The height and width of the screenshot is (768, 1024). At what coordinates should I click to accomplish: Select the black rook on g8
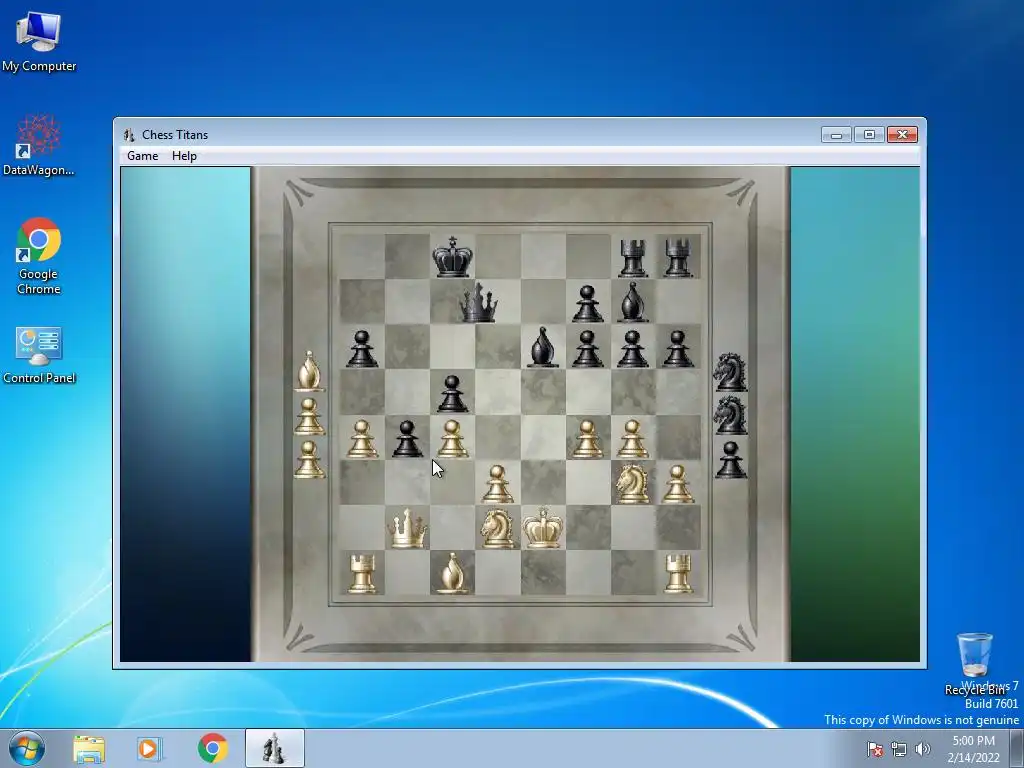point(633,258)
